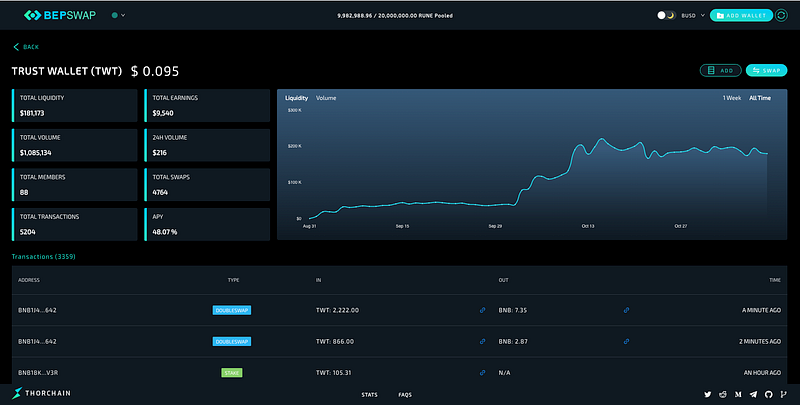Open the Twitter footer icon
Image resolution: width=800 pixels, height=405 pixels.
coord(708,394)
